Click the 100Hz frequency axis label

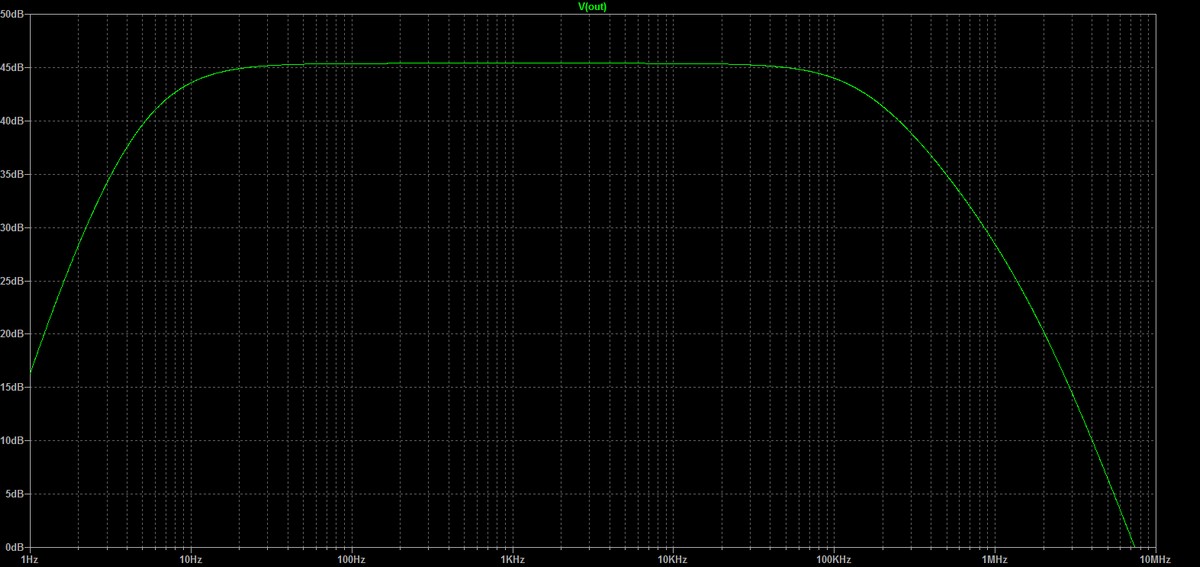(x=351, y=560)
